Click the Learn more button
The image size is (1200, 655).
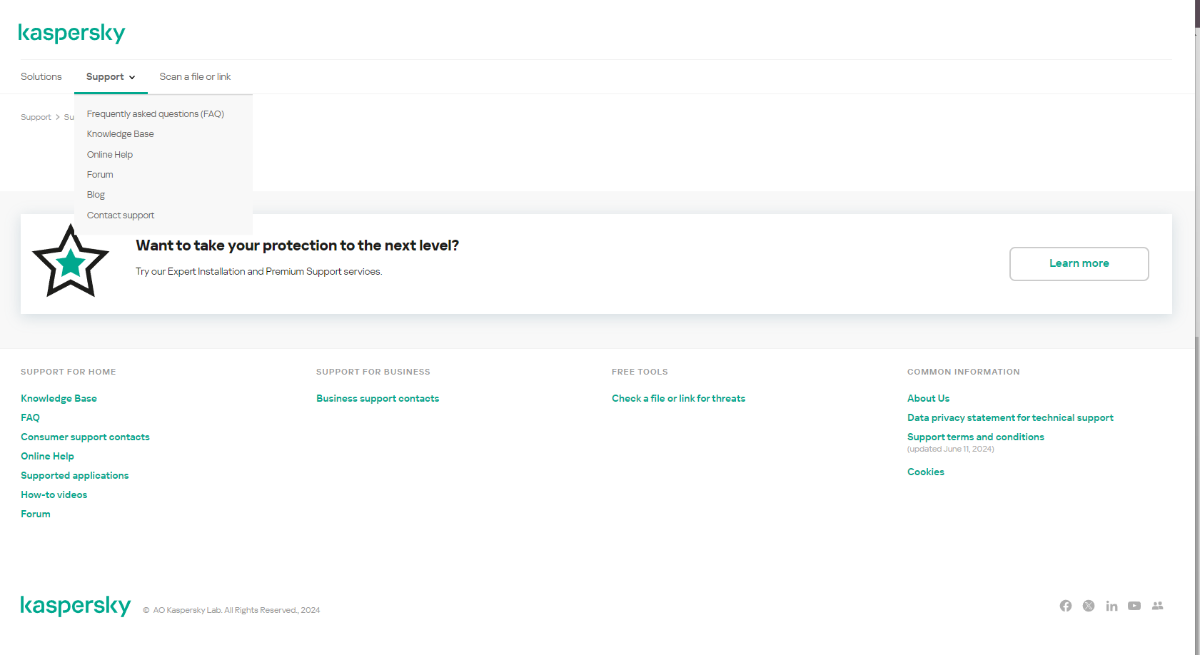tap(1079, 264)
